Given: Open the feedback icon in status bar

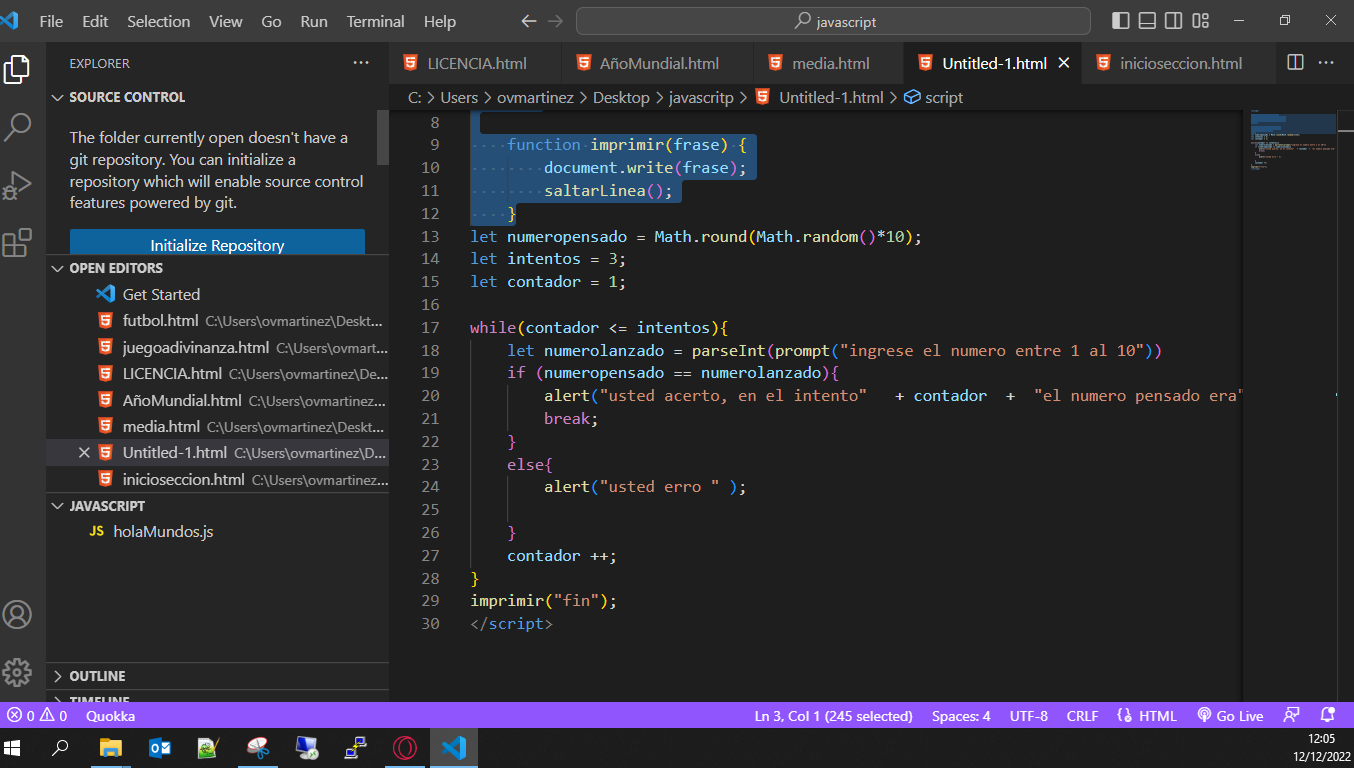Looking at the screenshot, I should click(1292, 716).
